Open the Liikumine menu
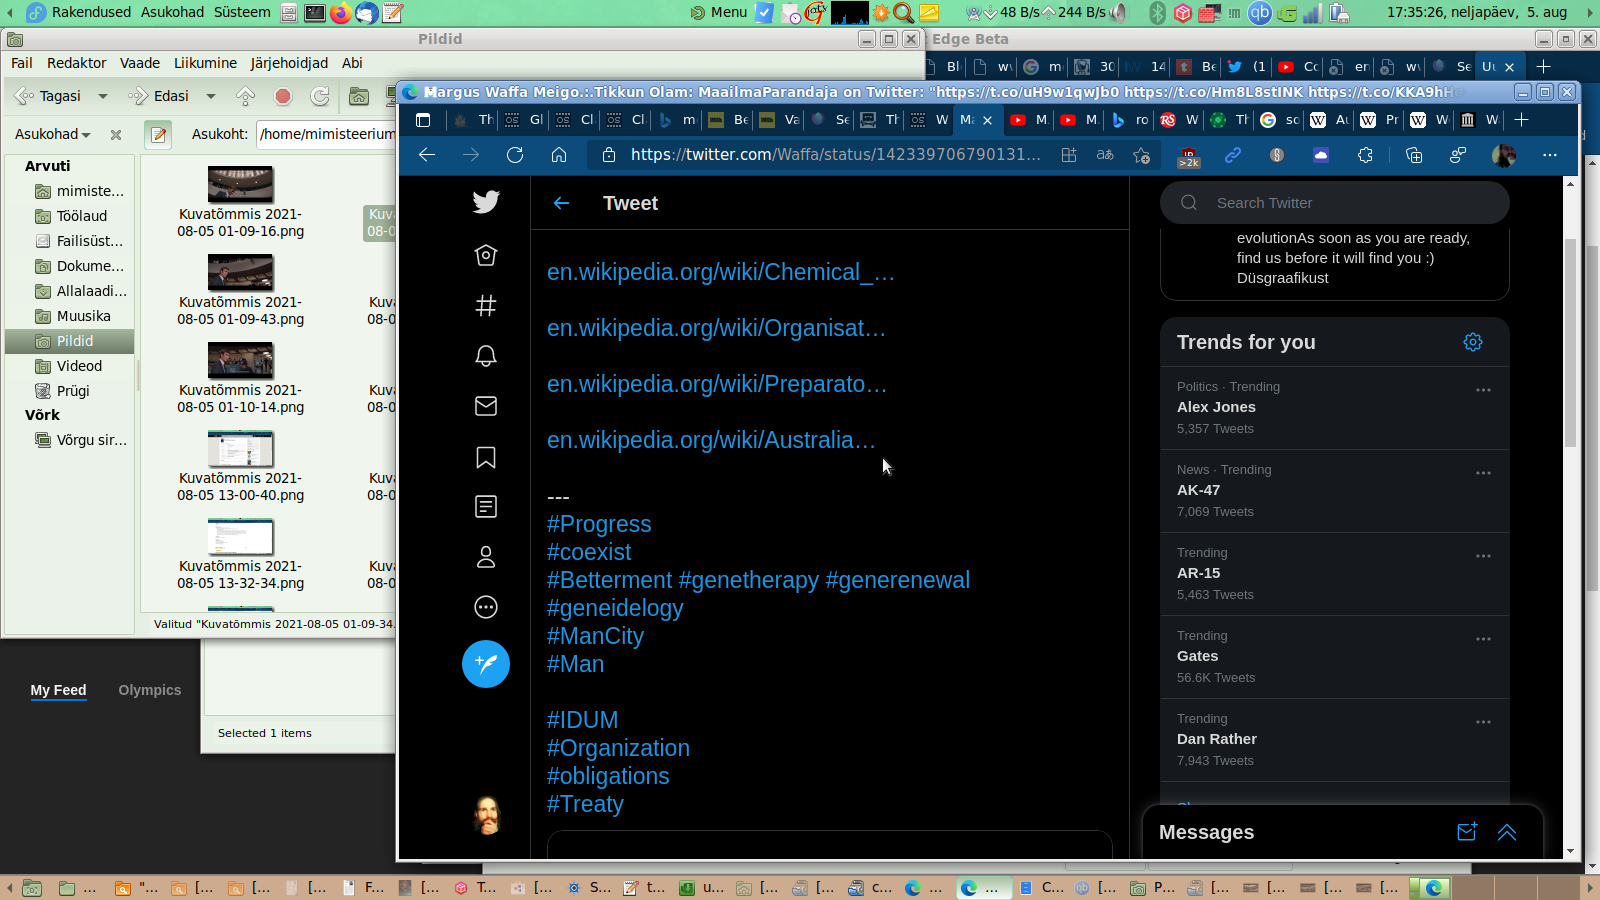 [205, 63]
